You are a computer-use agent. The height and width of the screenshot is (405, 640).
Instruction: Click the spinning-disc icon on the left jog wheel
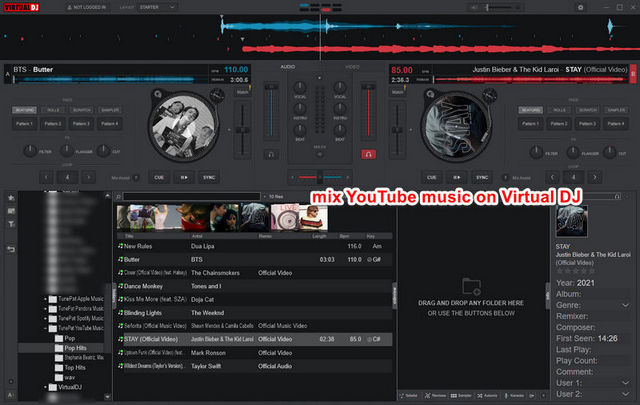click(x=158, y=94)
